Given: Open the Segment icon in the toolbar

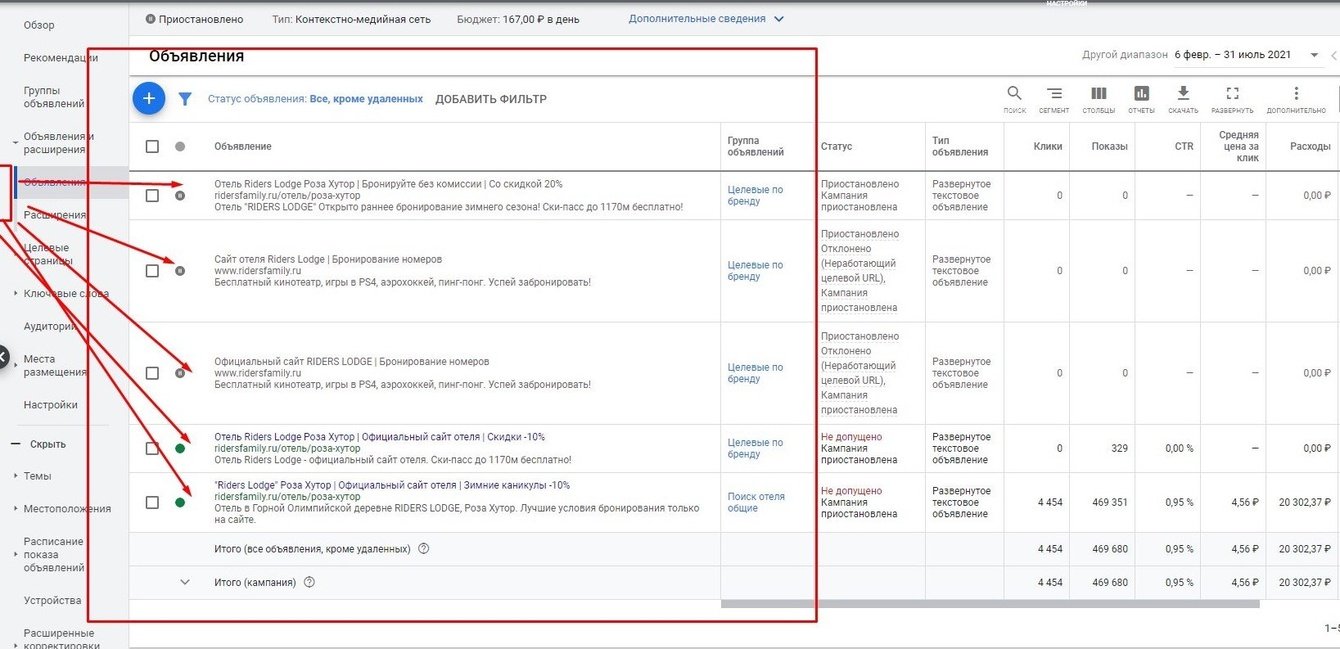Looking at the screenshot, I should 1054,93.
